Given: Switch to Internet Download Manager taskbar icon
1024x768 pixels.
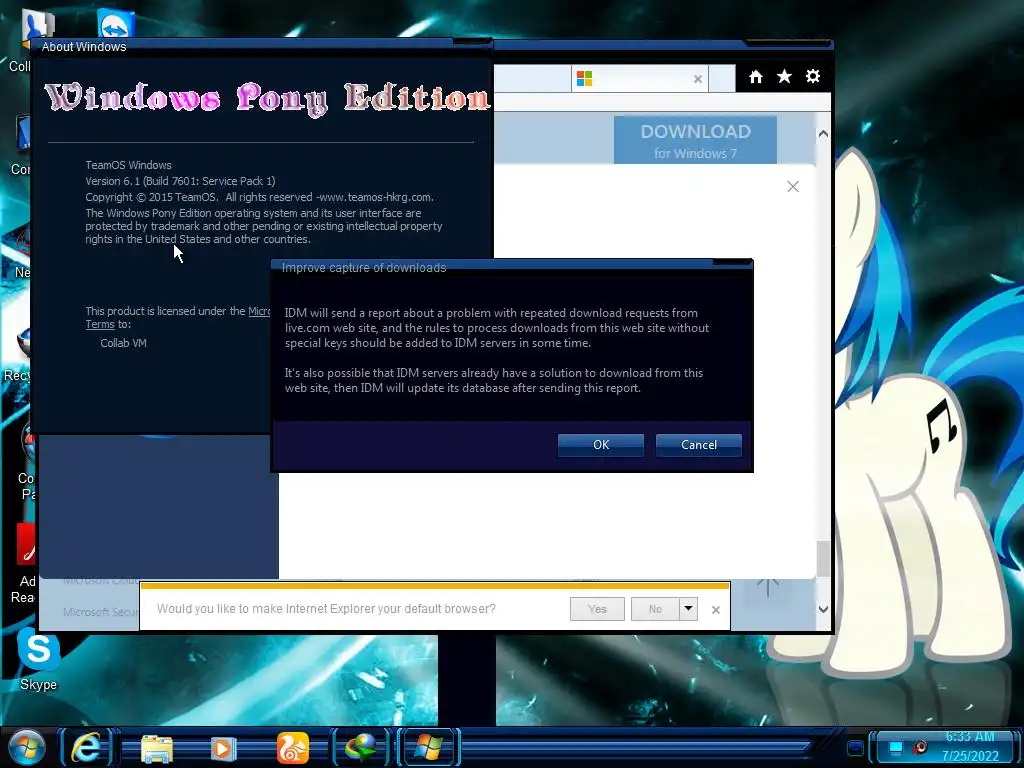Looking at the screenshot, I should pyautogui.click(x=360, y=748).
